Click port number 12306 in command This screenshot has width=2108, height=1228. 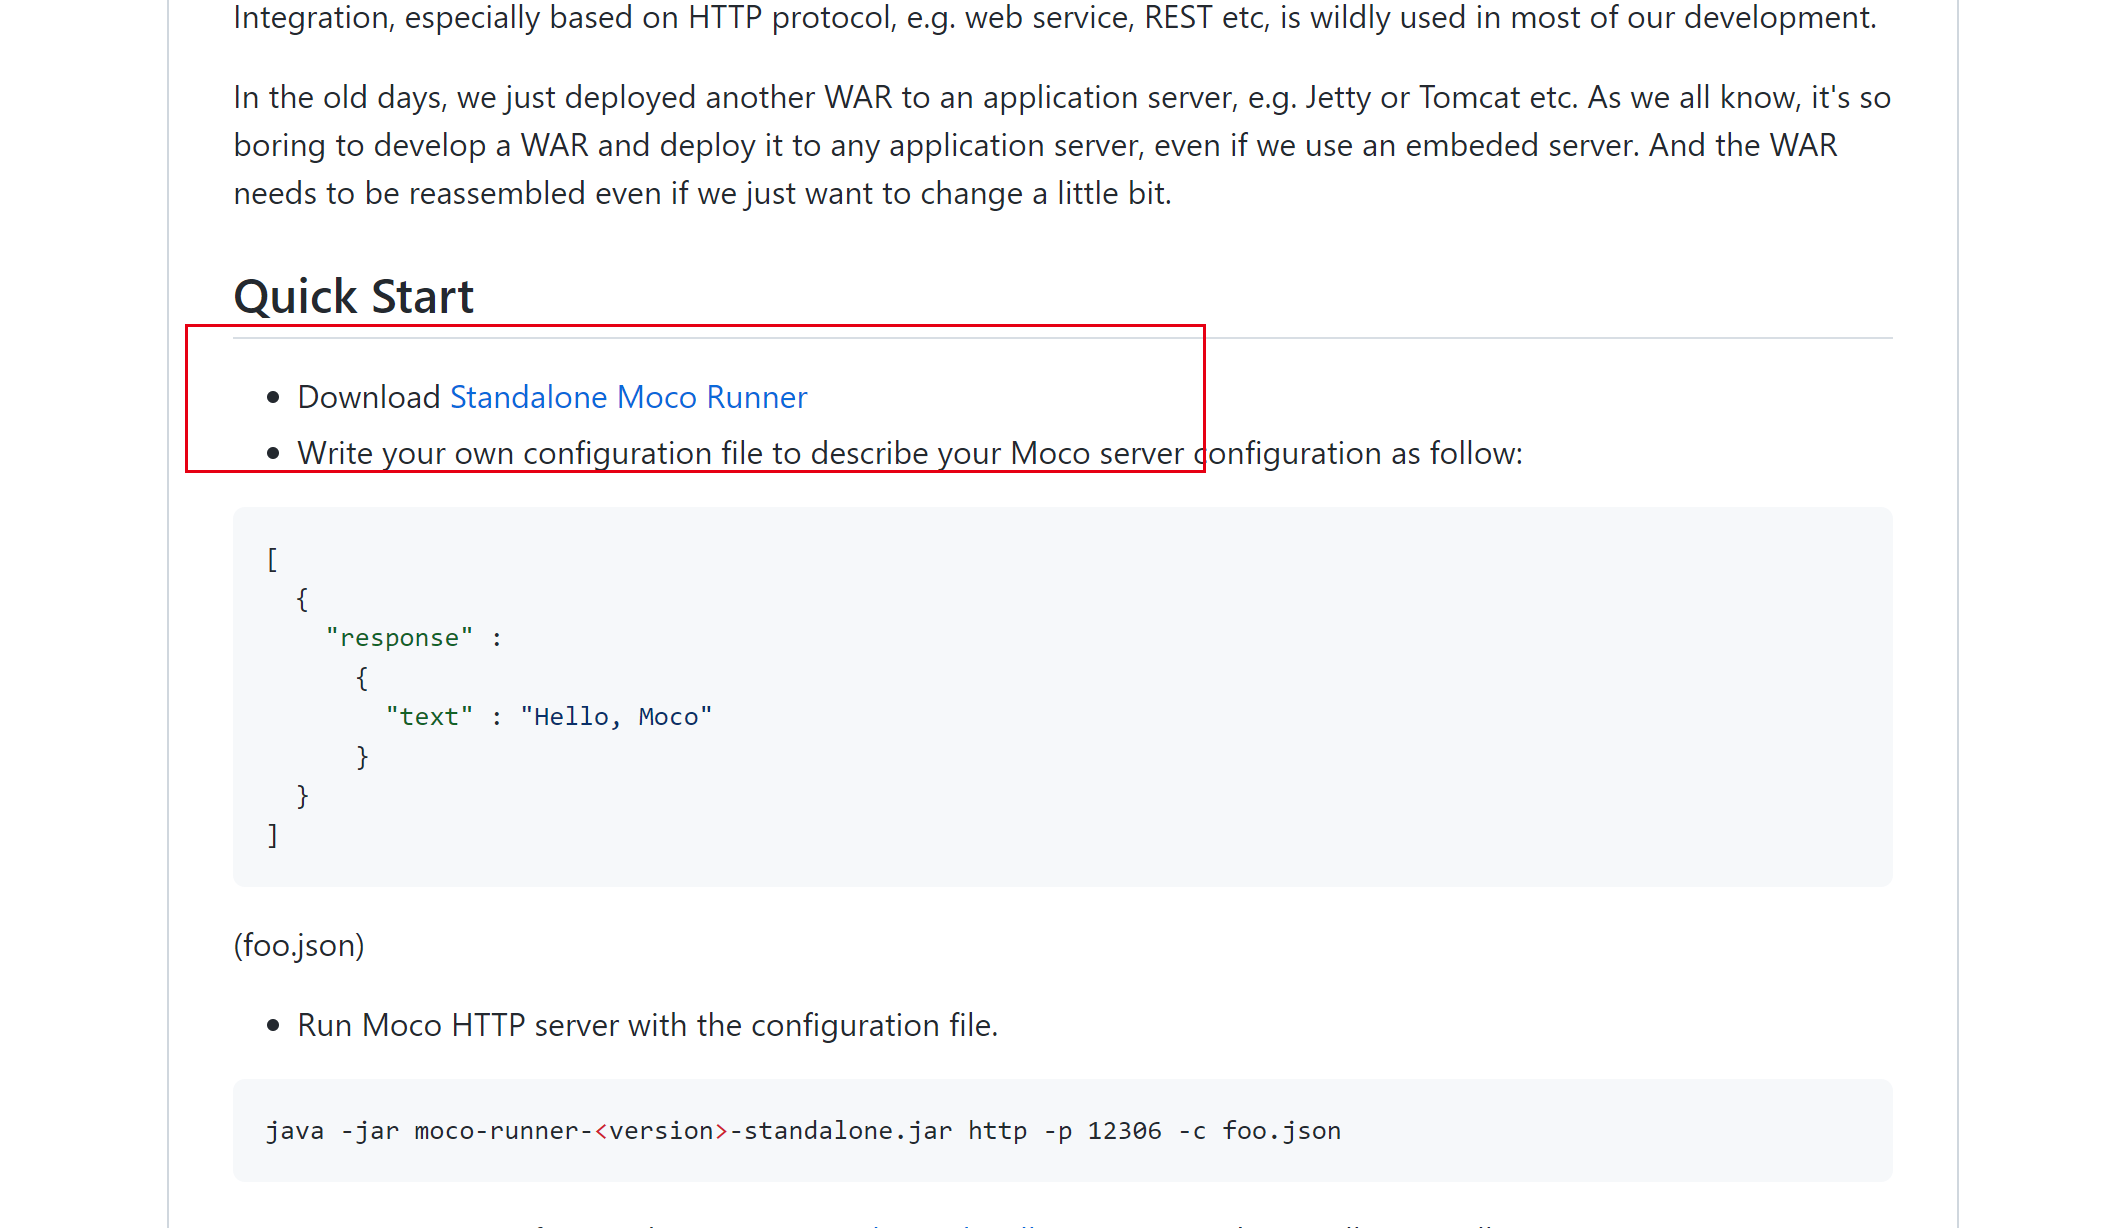coord(1124,1131)
